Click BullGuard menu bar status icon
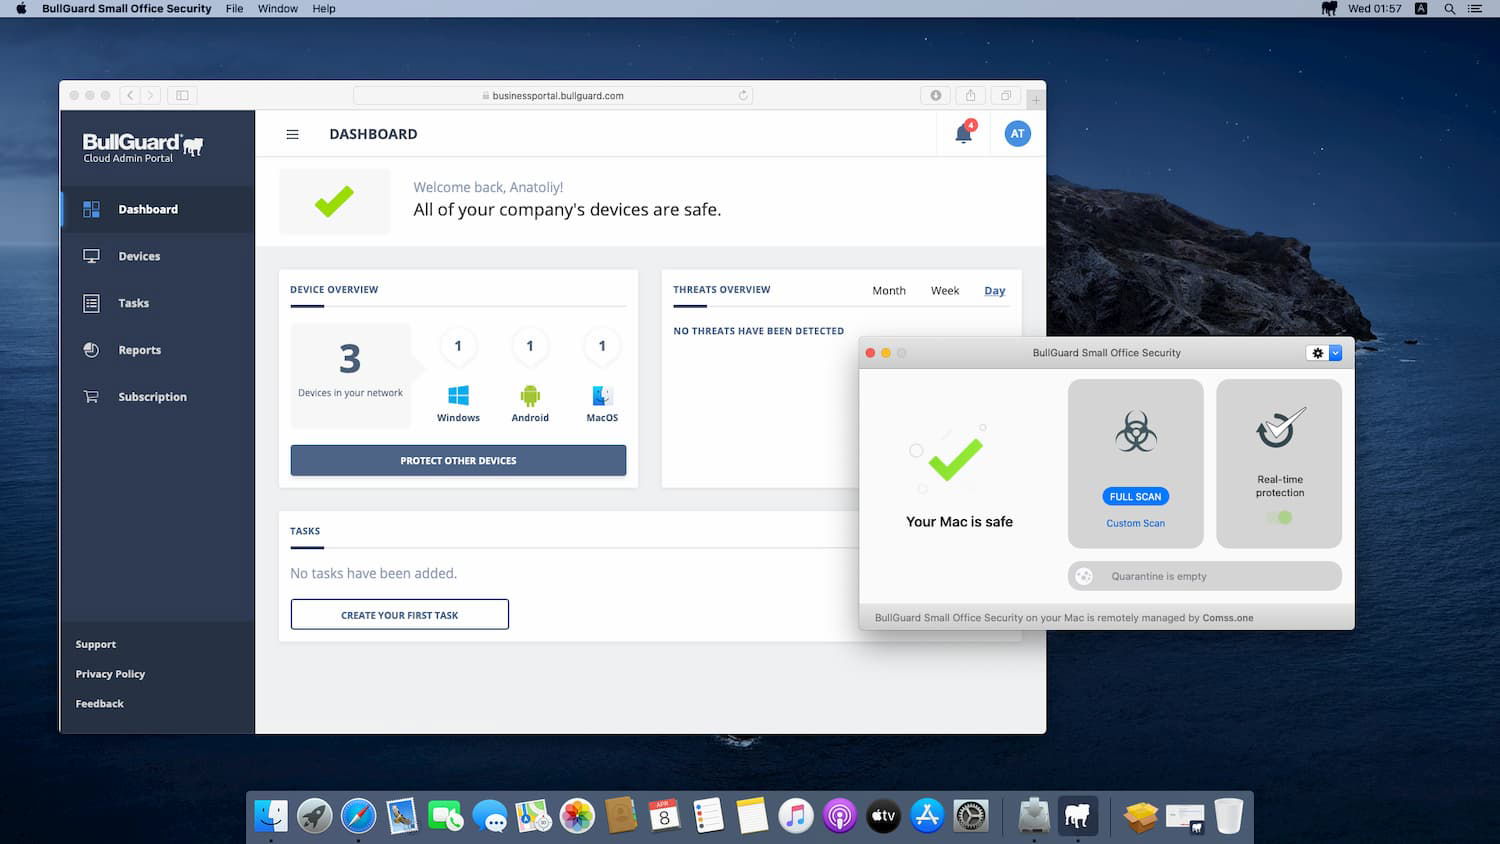This screenshot has height=844, width=1500. click(x=1329, y=9)
